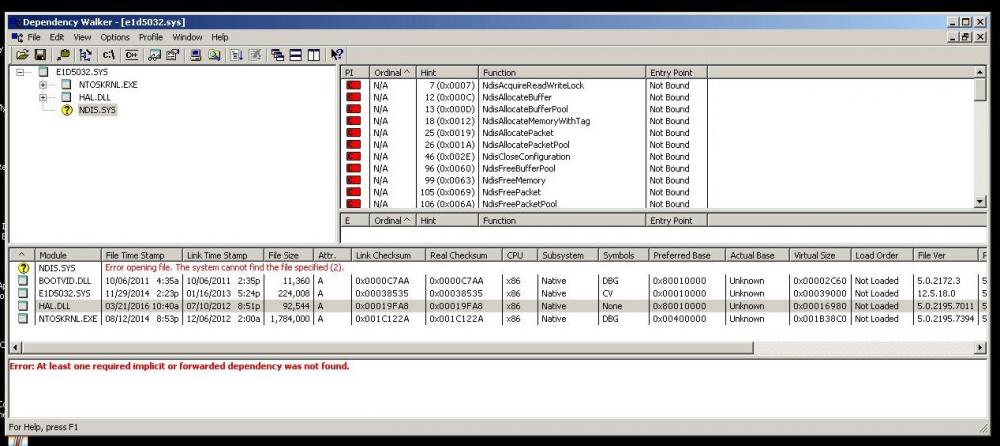Open the Profile menu
The image size is (1000, 446).
pos(151,37)
